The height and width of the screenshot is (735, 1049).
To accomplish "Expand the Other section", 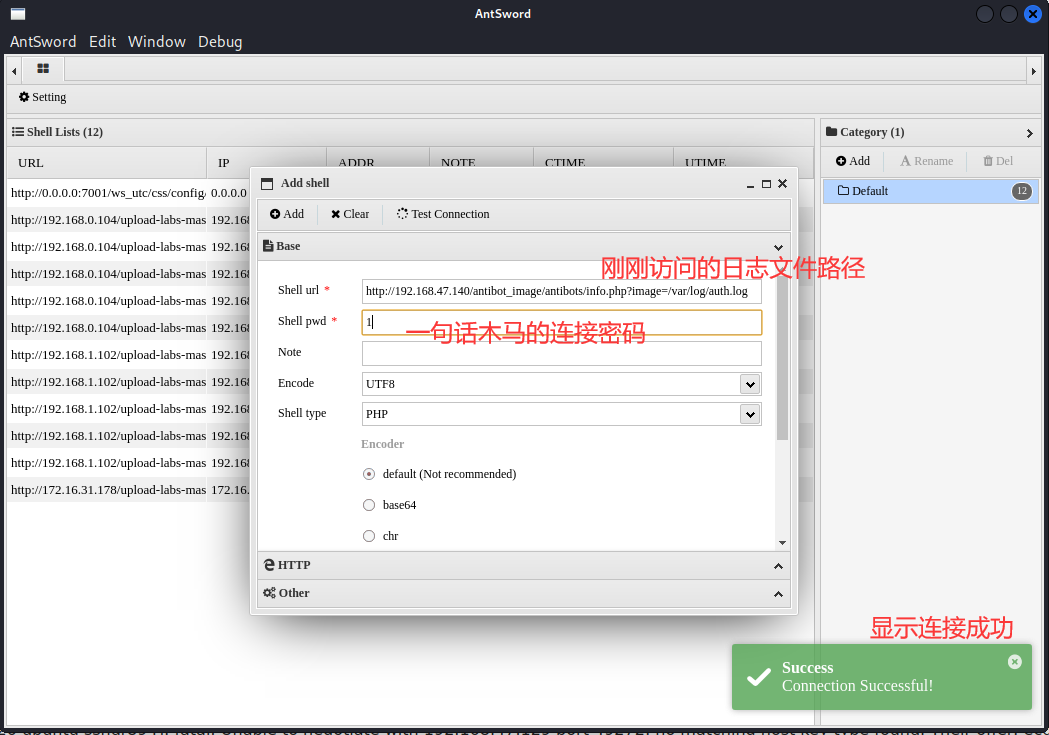I will (524, 594).
